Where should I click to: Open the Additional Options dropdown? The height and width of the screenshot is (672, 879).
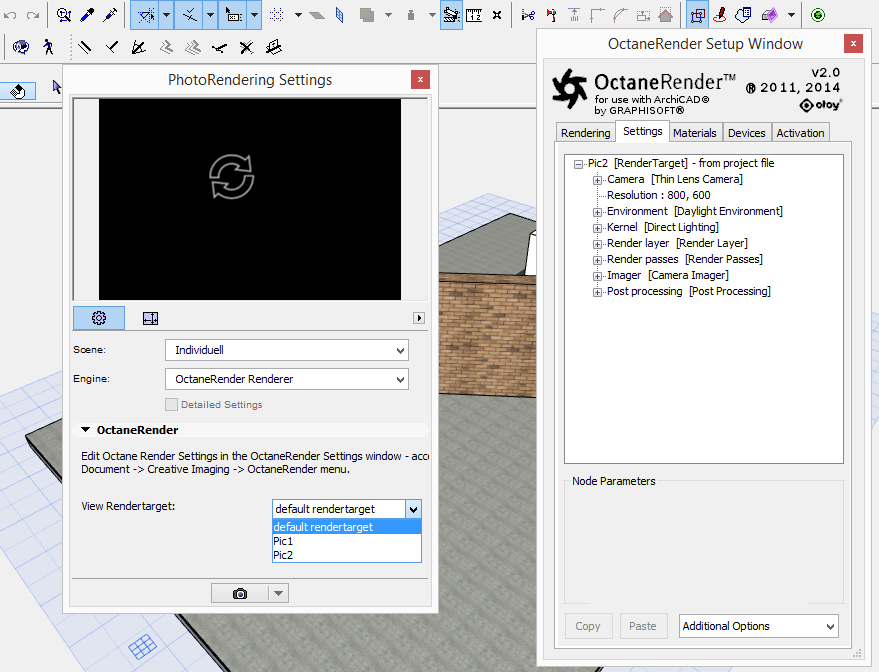click(x=759, y=626)
